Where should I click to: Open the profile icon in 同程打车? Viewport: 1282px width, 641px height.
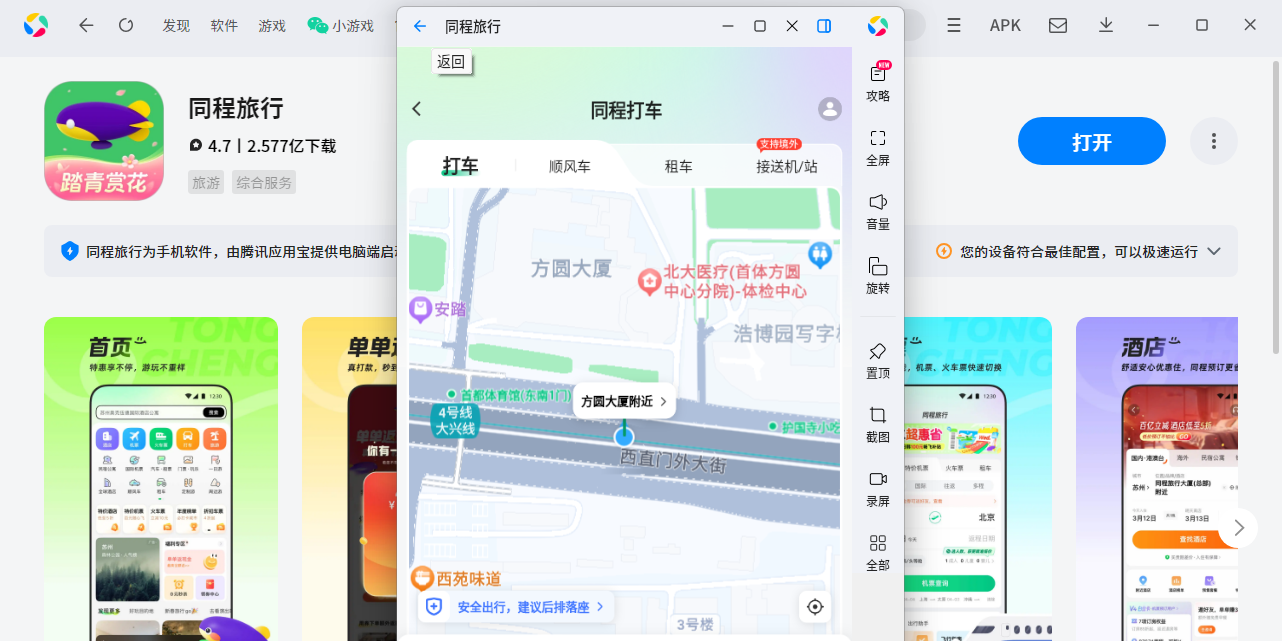(x=829, y=109)
